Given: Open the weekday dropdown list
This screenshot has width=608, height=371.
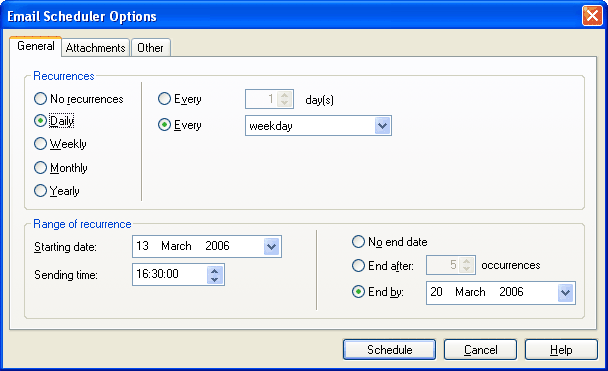Looking at the screenshot, I should [x=382, y=126].
